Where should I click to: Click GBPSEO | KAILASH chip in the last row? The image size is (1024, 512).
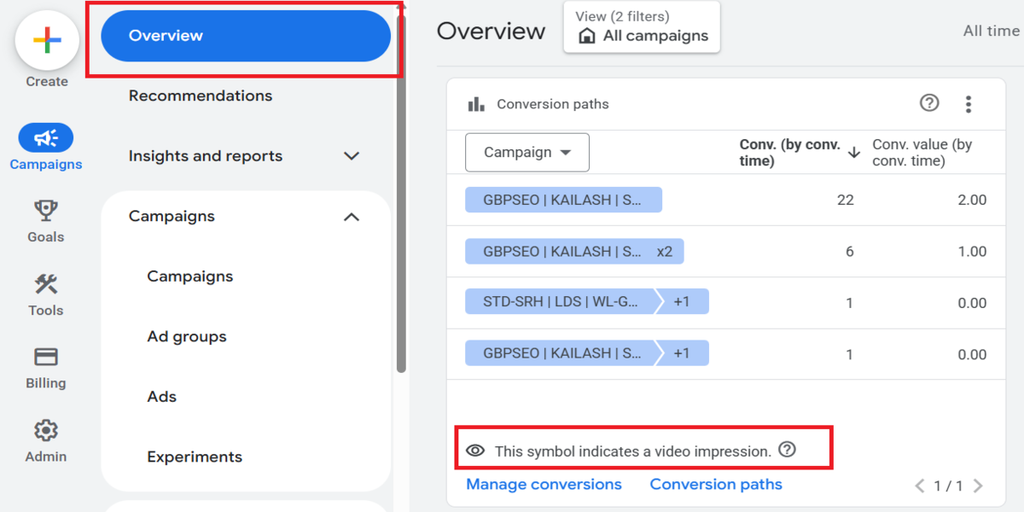point(560,353)
